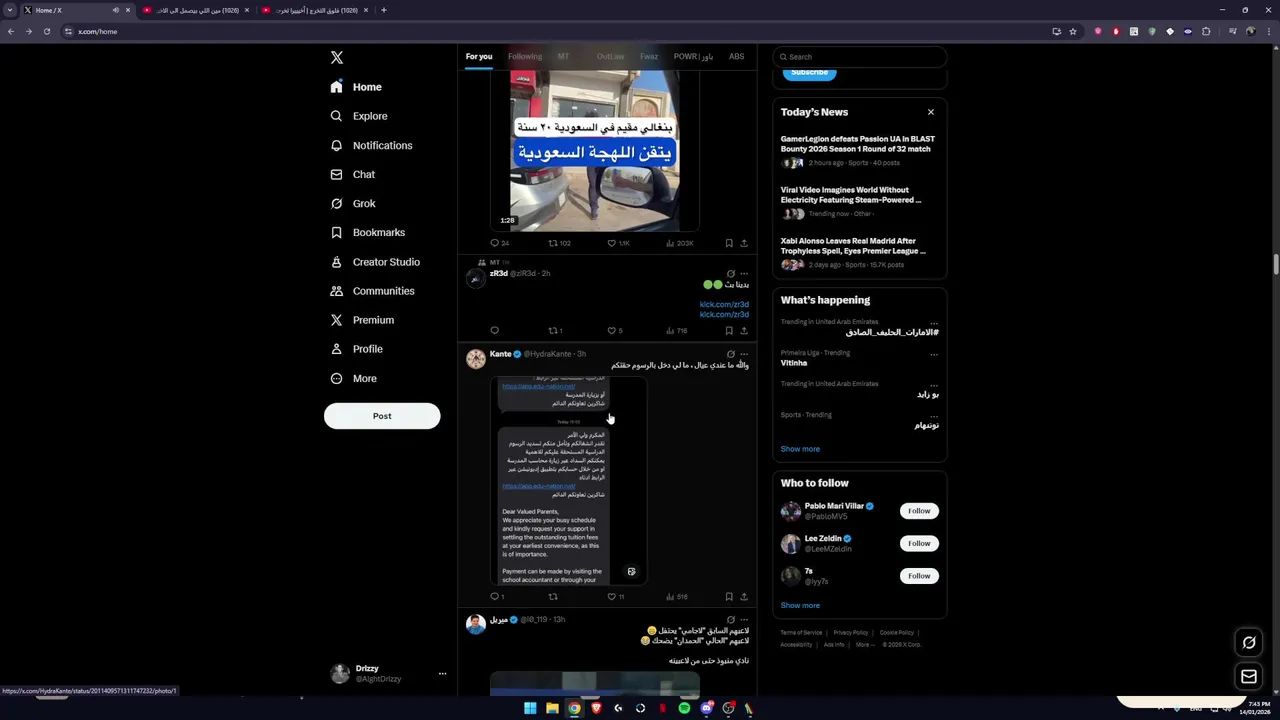The width and height of the screenshot is (1280, 720).
Task: Click Show more under What's happening
Action: pyautogui.click(x=800, y=449)
